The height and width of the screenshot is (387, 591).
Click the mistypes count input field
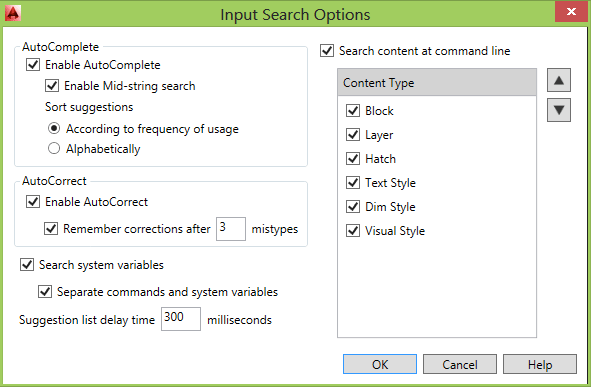coord(231,228)
